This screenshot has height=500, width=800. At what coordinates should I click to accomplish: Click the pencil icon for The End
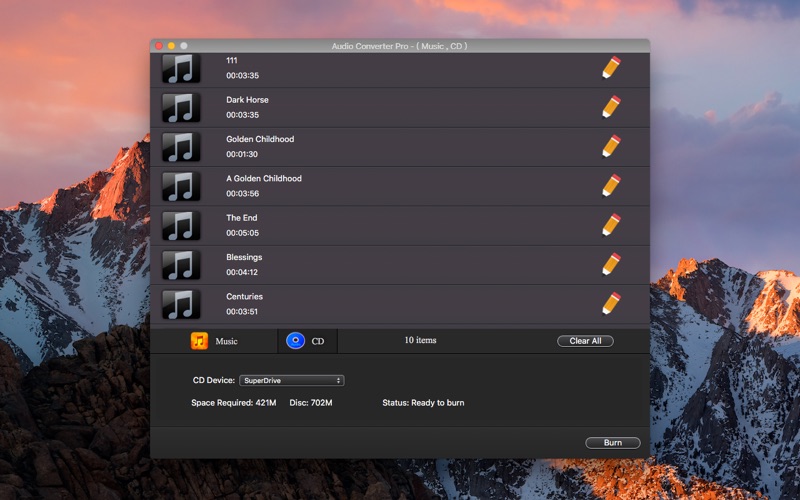click(611, 224)
